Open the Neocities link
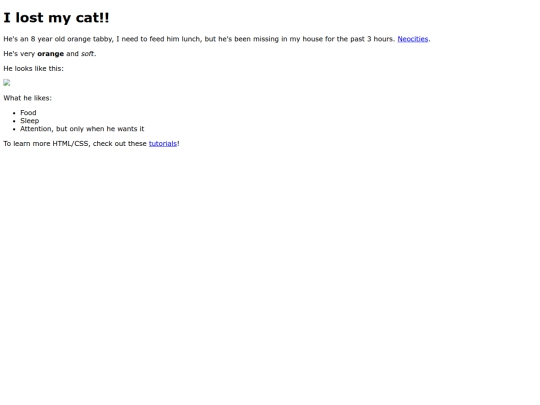 413,39
